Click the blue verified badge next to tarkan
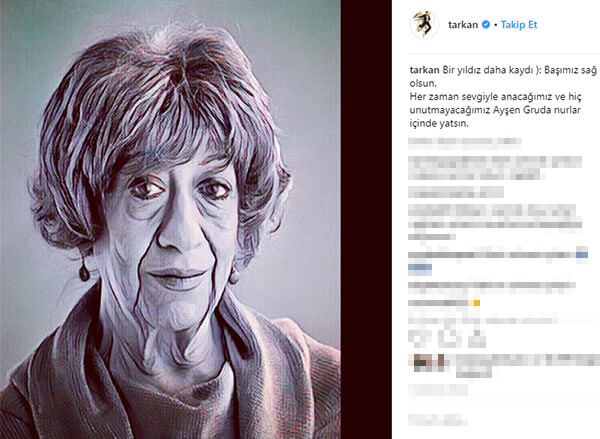Screen dimensions: 600x439 (486, 24)
